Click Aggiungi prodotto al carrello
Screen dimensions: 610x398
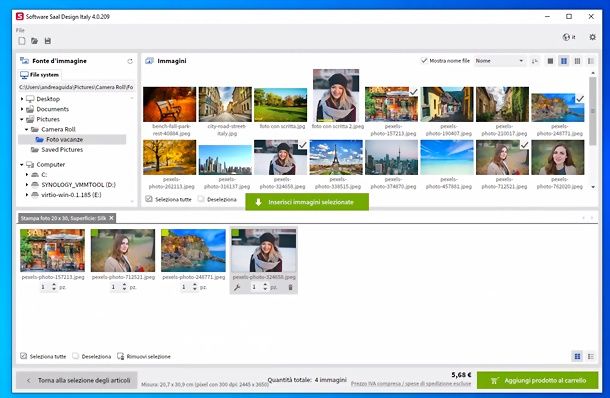pos(538,380)
